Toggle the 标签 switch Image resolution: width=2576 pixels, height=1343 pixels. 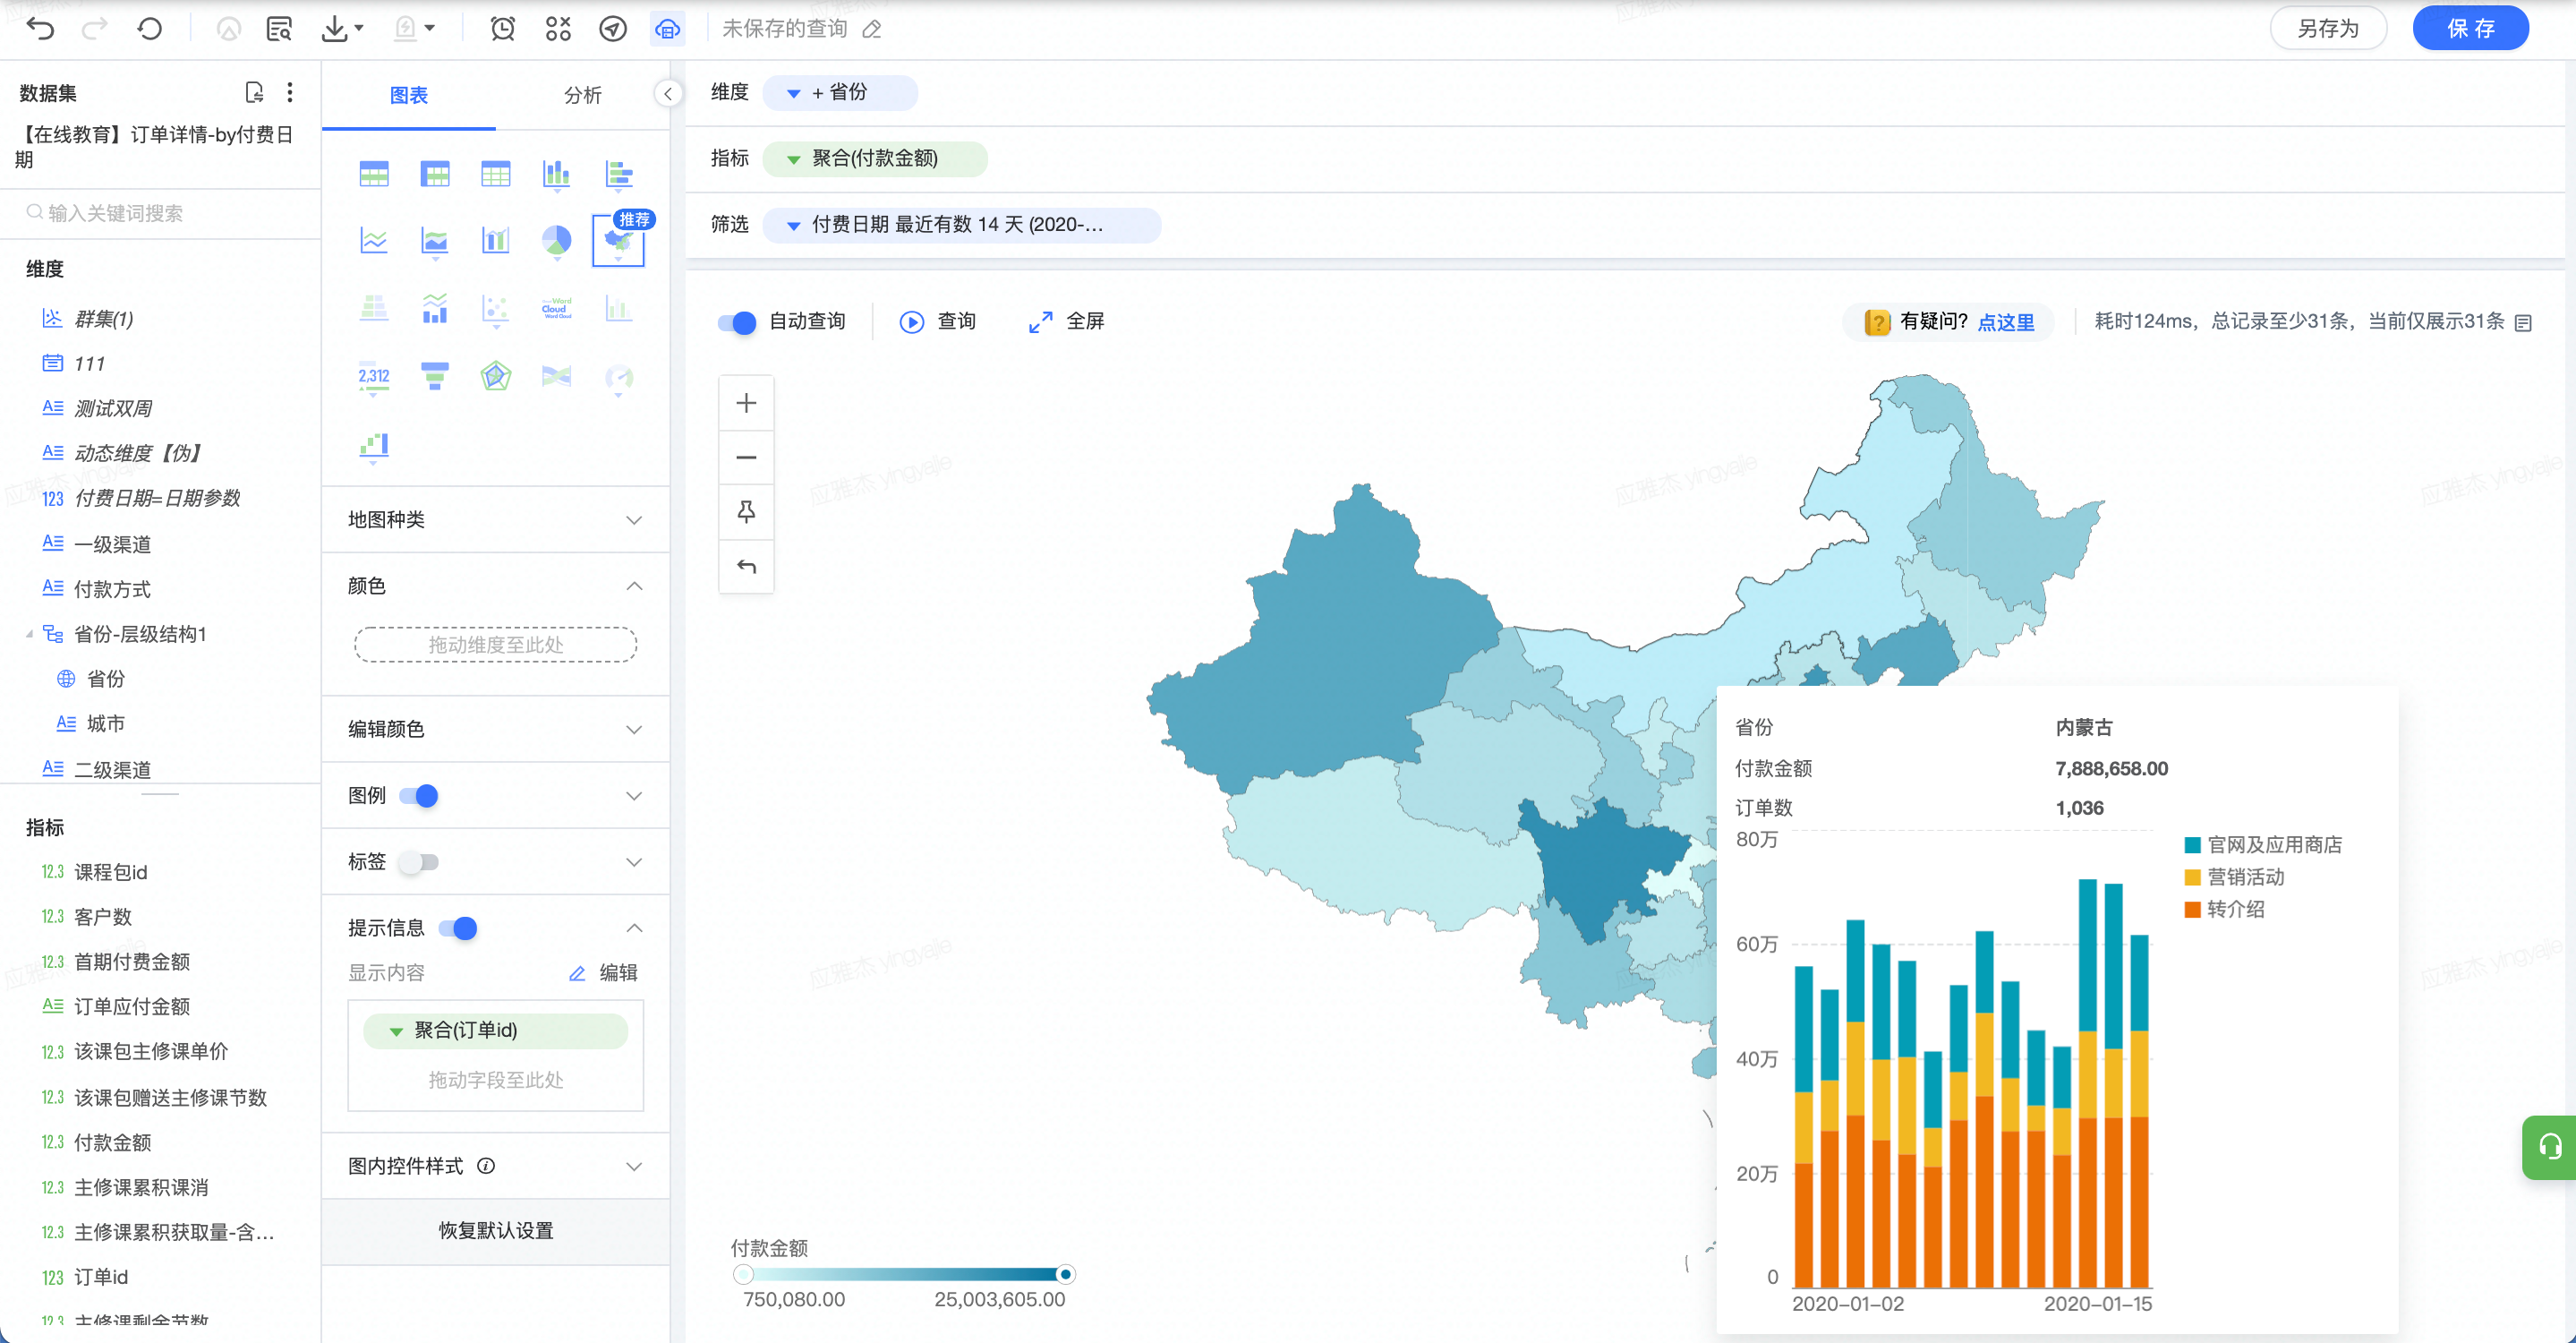[419, 862]
